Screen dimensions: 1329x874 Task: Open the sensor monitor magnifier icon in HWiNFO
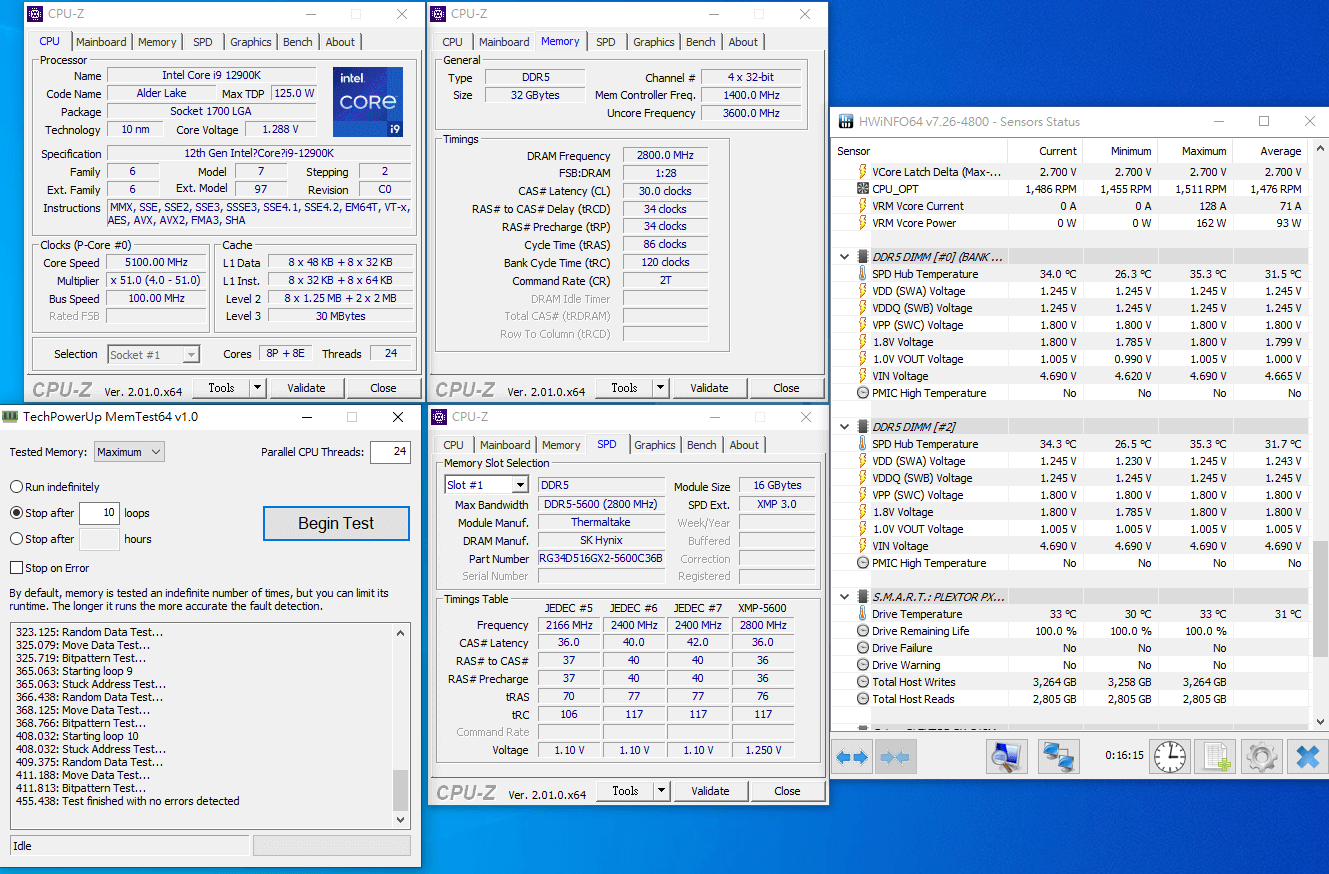[1007, 757]
